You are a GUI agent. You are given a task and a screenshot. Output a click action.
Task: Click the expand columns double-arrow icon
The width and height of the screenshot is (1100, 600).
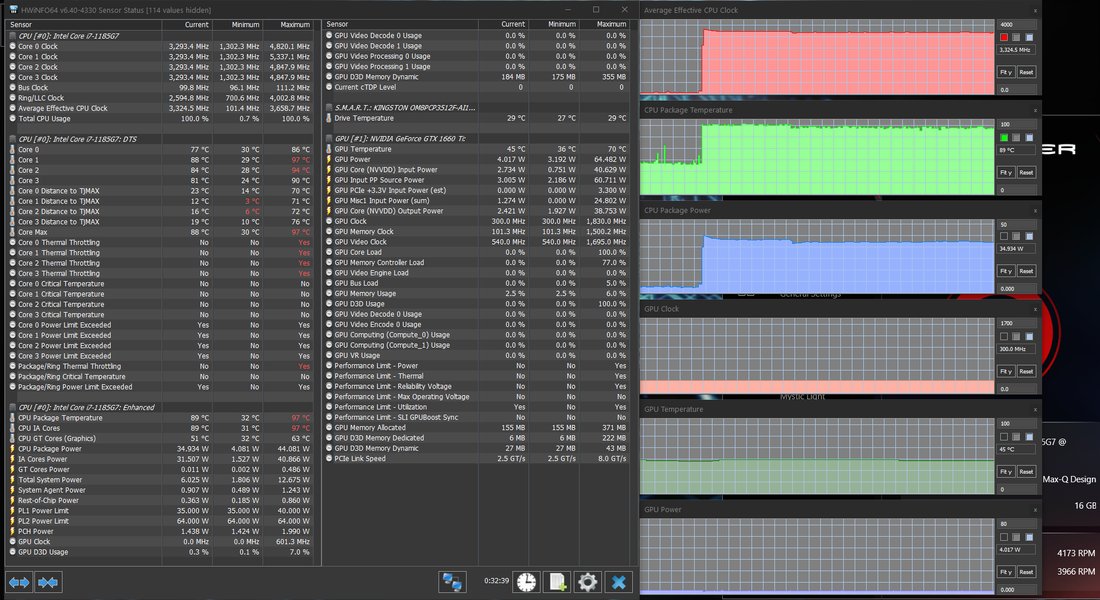19,582
